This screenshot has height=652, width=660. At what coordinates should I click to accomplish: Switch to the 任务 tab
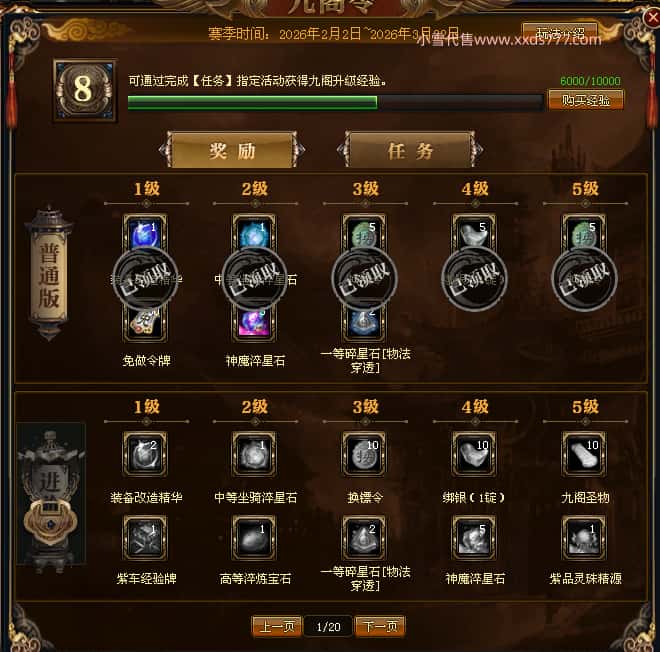click(410, 150)
